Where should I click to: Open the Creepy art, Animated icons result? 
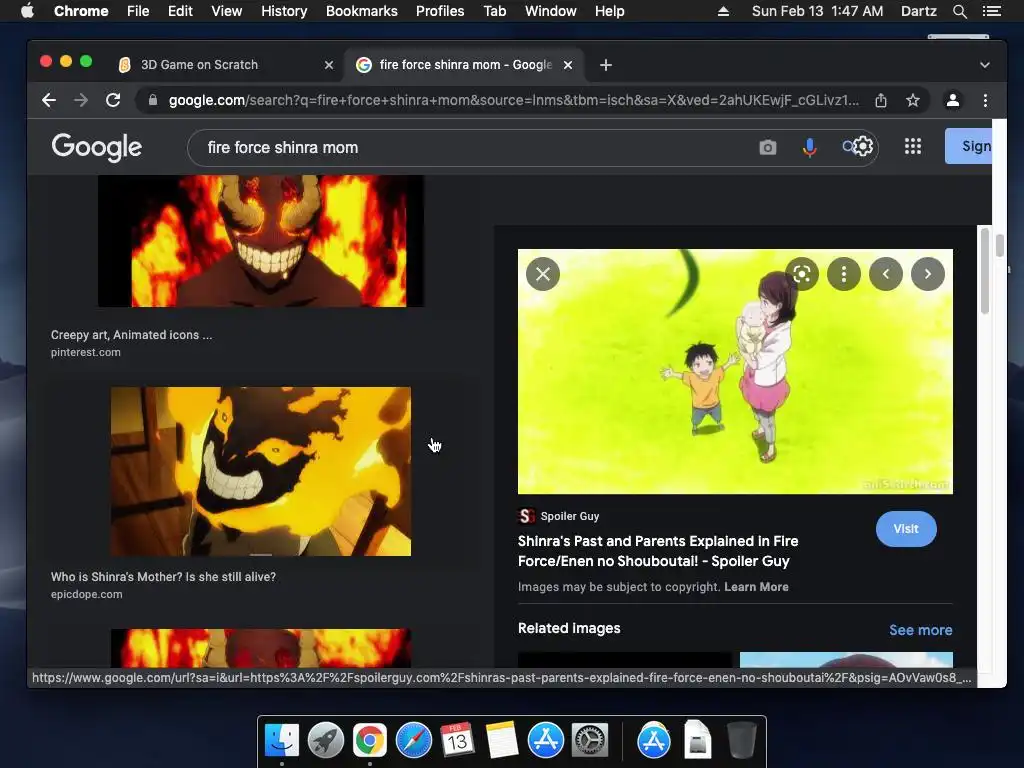(131, 334)
